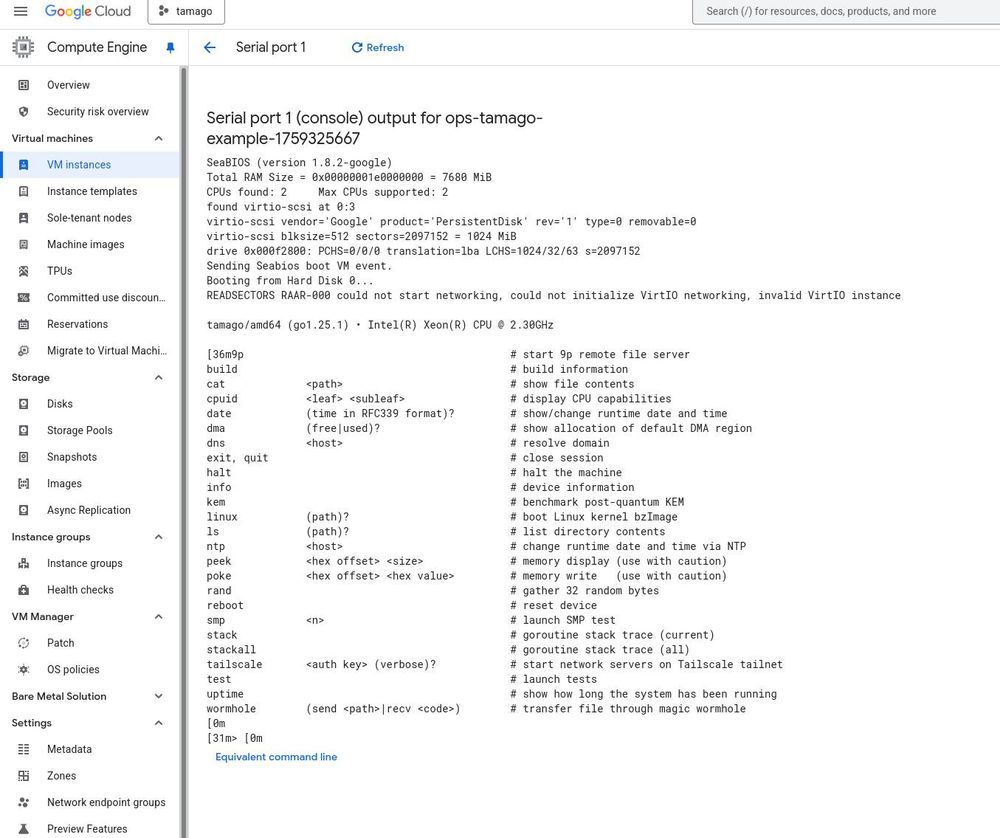Image resolution: width=1000 pixels, height=838 pixels.
Task: Click the Reservations calendar icon
Action: pyautogui.click(x=24, y=324)
